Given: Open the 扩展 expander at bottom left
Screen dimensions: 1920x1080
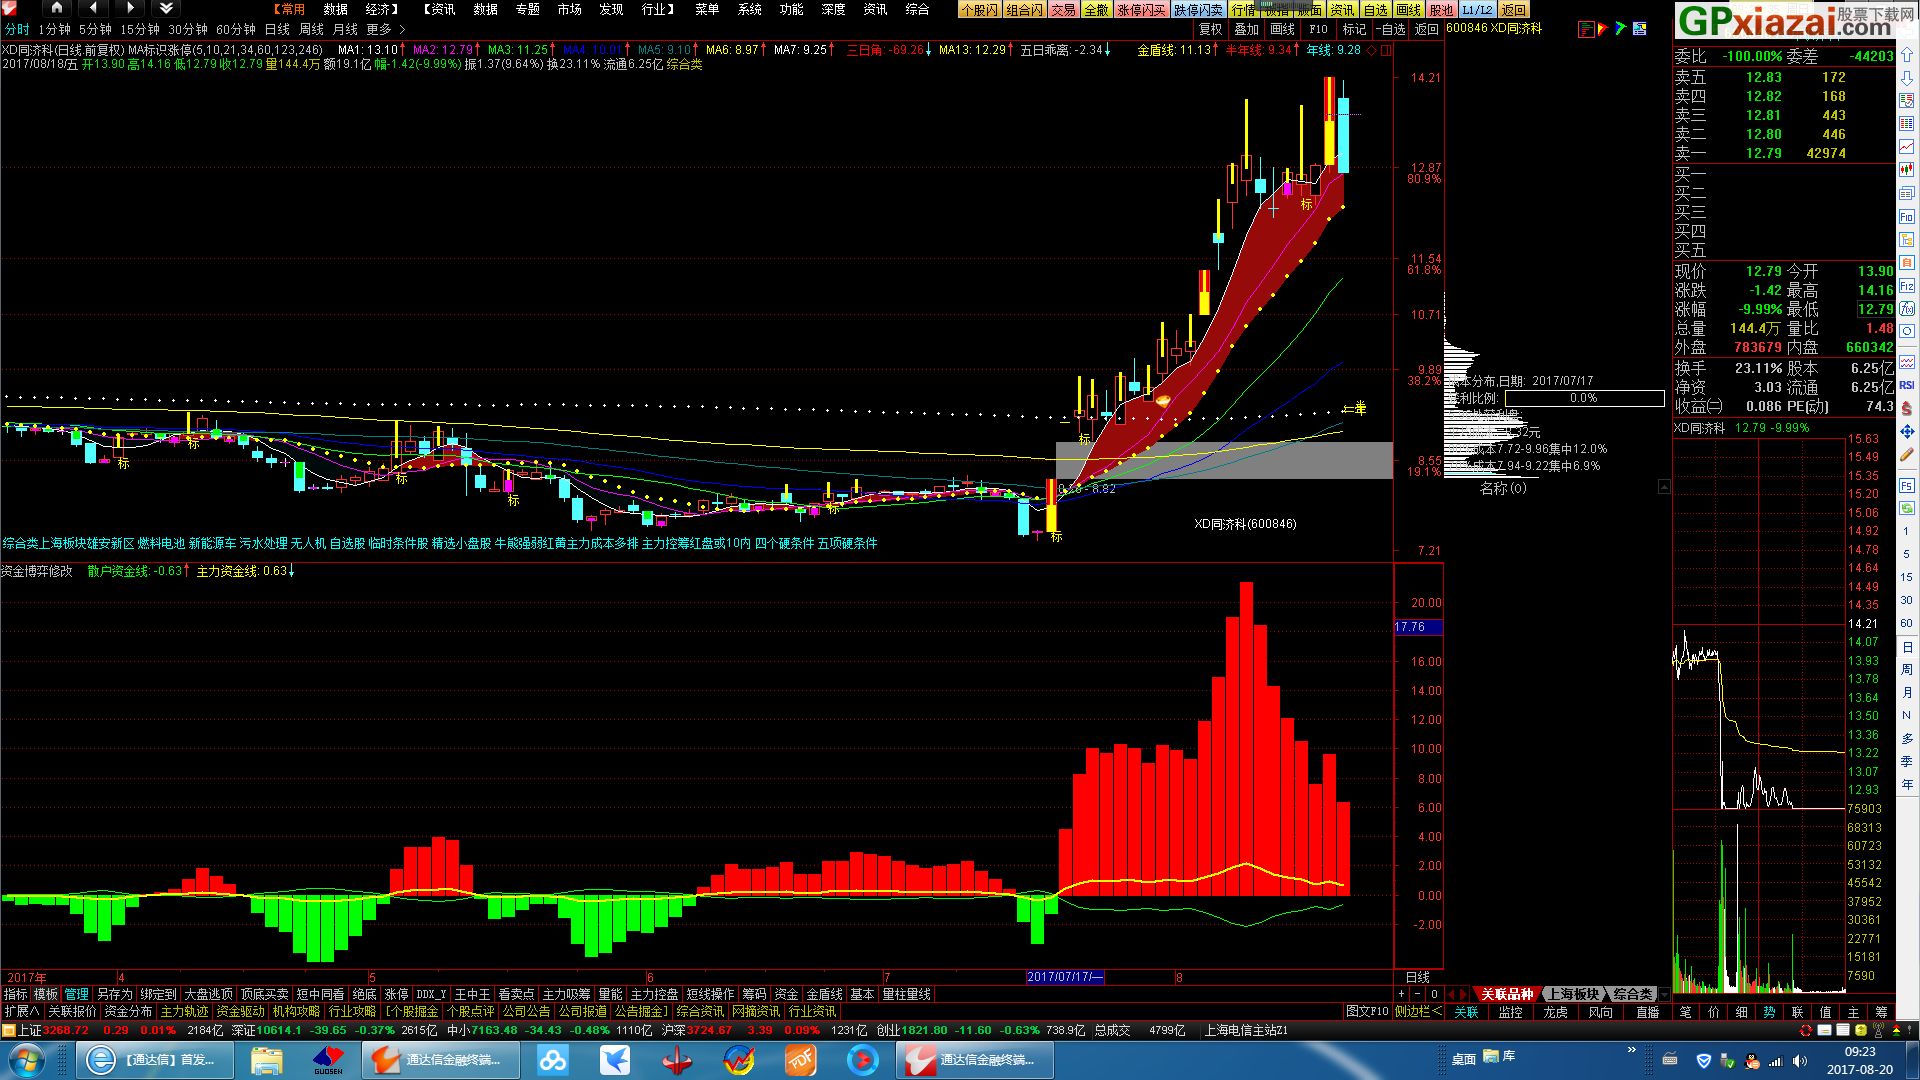Looking at the screenshot, I should point(22,1011).
